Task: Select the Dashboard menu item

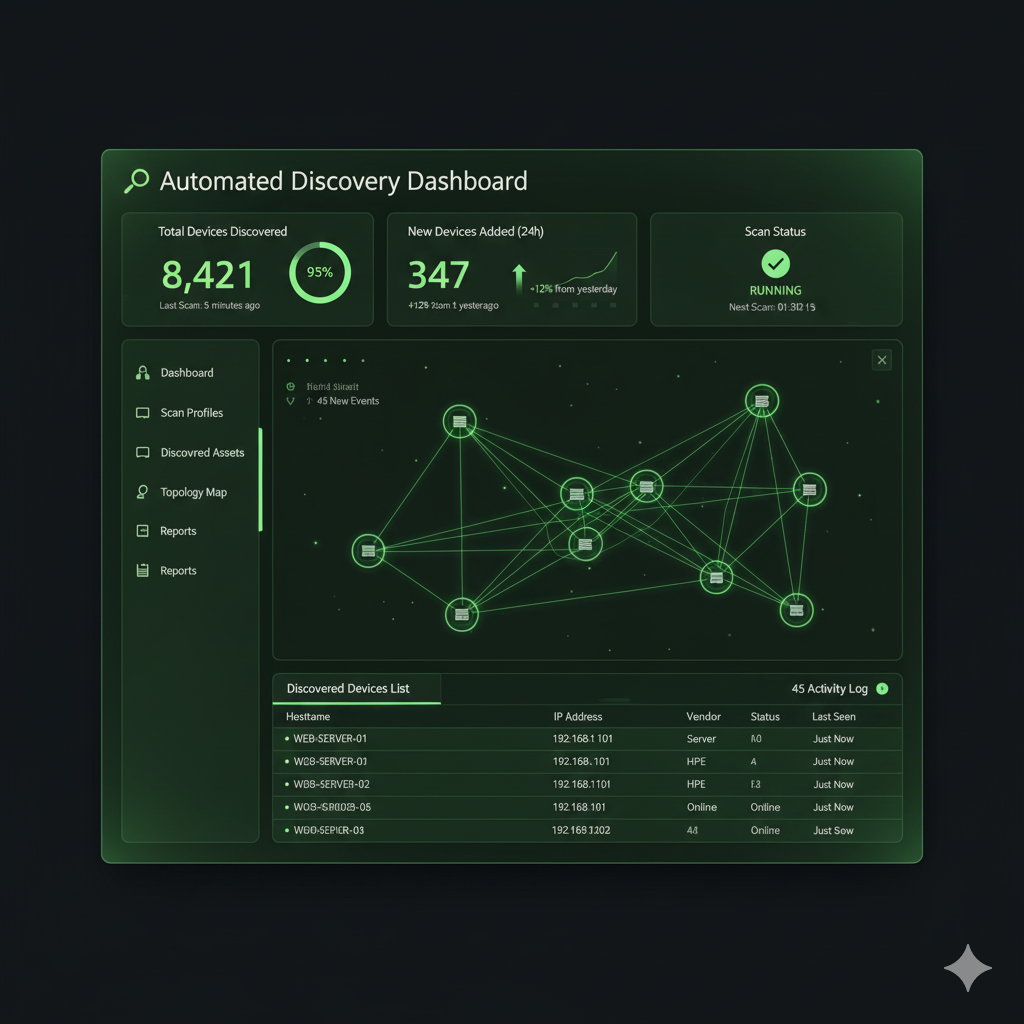Action: point(186,372)
